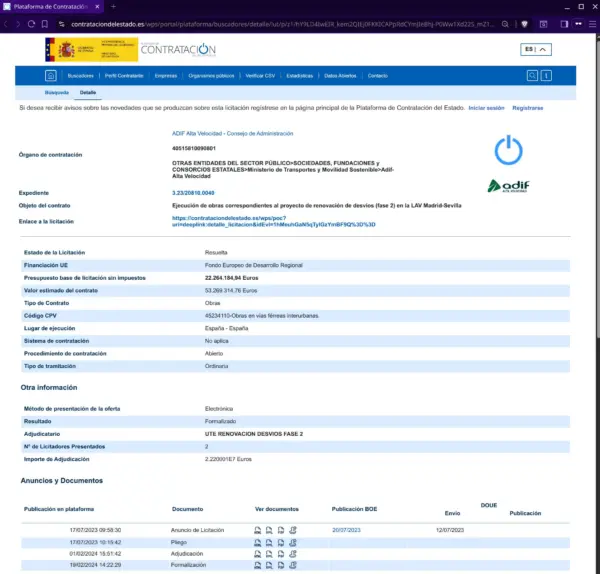Screen dimensions: 600x574
Task: Open PDF version of Anuncio de Licitación
Action: click(281, 530)
